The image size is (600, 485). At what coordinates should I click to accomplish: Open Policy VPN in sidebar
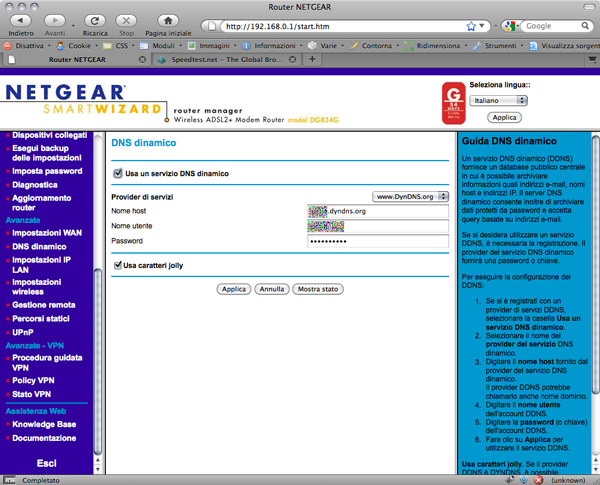(x=33, y=380)
